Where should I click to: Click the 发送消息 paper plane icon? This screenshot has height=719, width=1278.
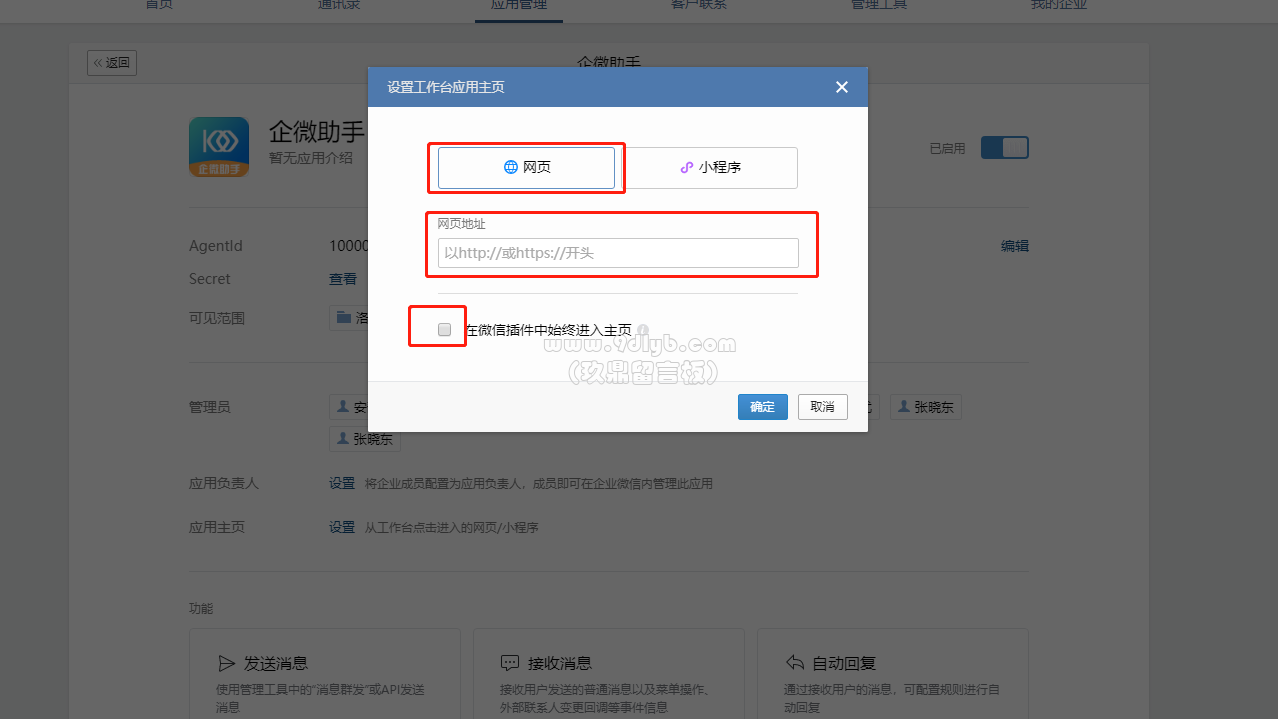click(226, 663)
